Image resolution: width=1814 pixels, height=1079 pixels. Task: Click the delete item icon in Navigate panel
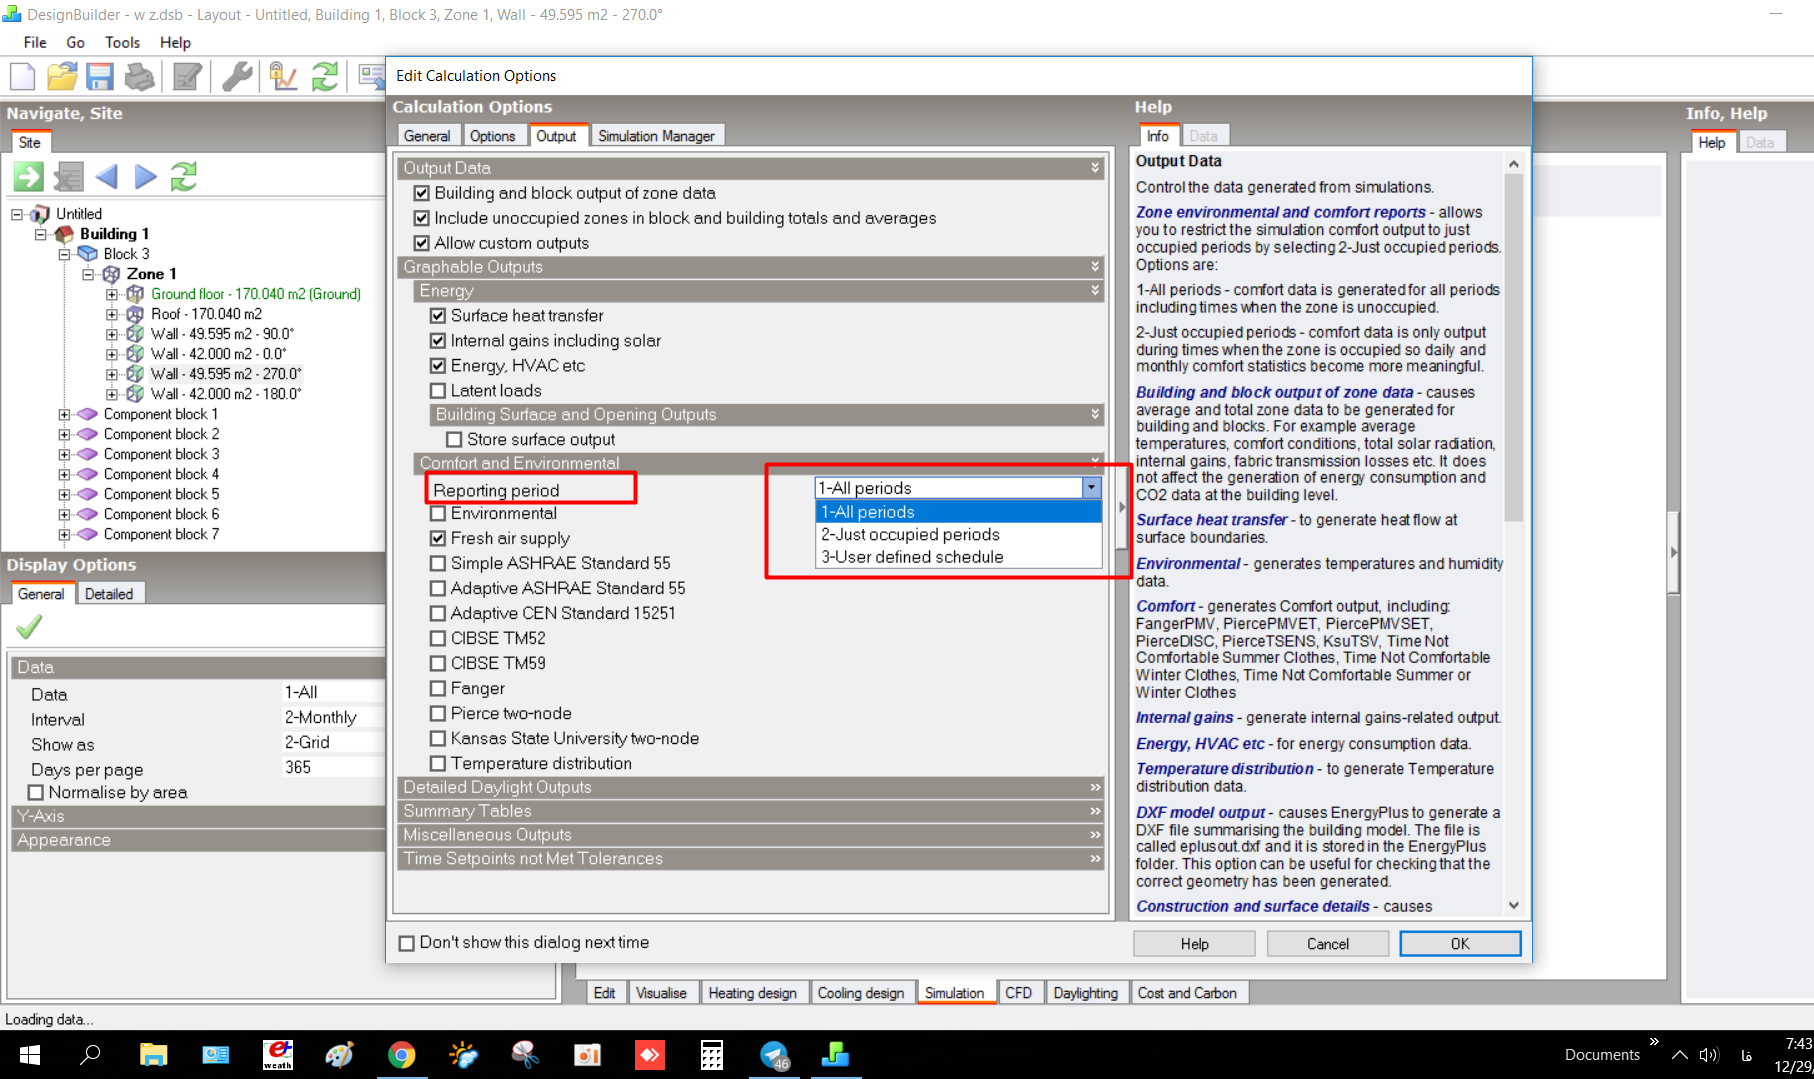tap(68, 177)
